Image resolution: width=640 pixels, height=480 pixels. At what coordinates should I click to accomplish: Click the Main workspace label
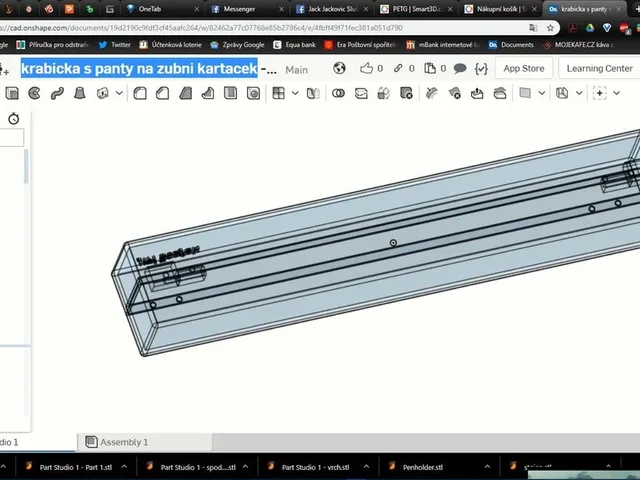point(296,70)
